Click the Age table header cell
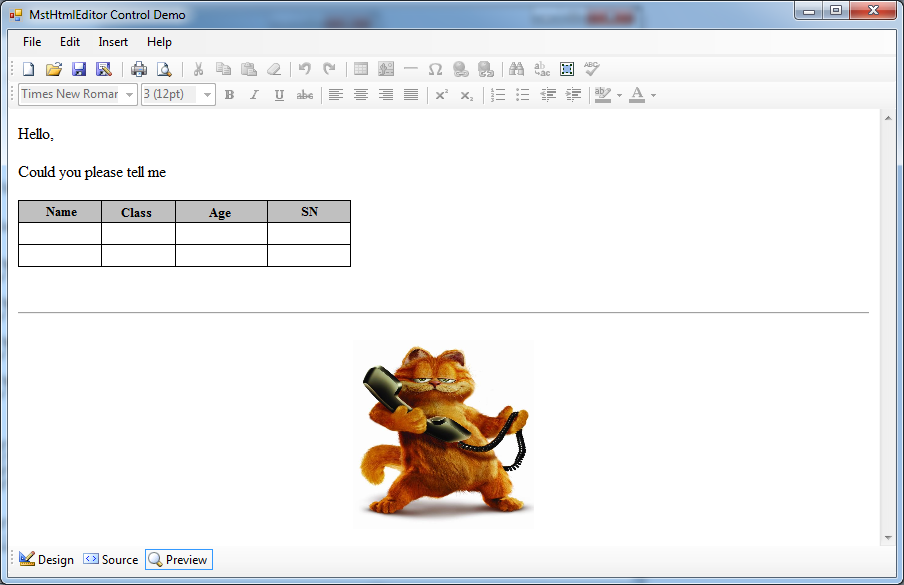 [221, 212]
